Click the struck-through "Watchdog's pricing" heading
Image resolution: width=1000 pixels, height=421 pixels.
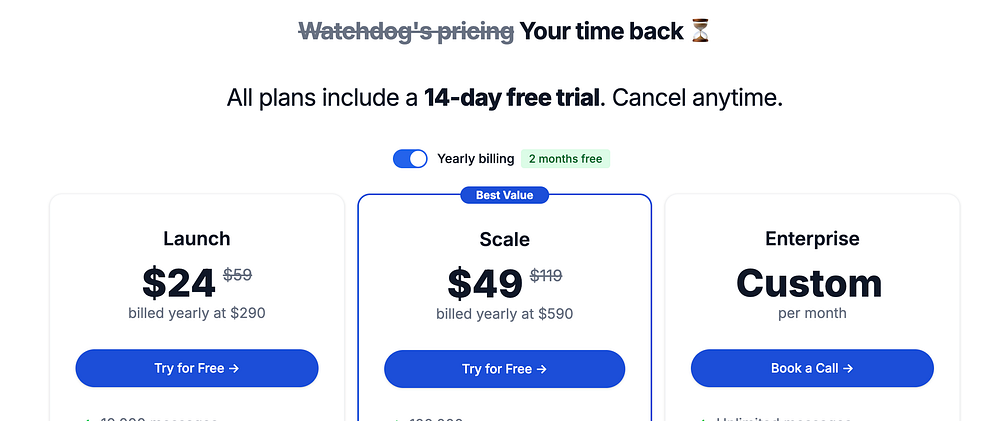point(405,31)
